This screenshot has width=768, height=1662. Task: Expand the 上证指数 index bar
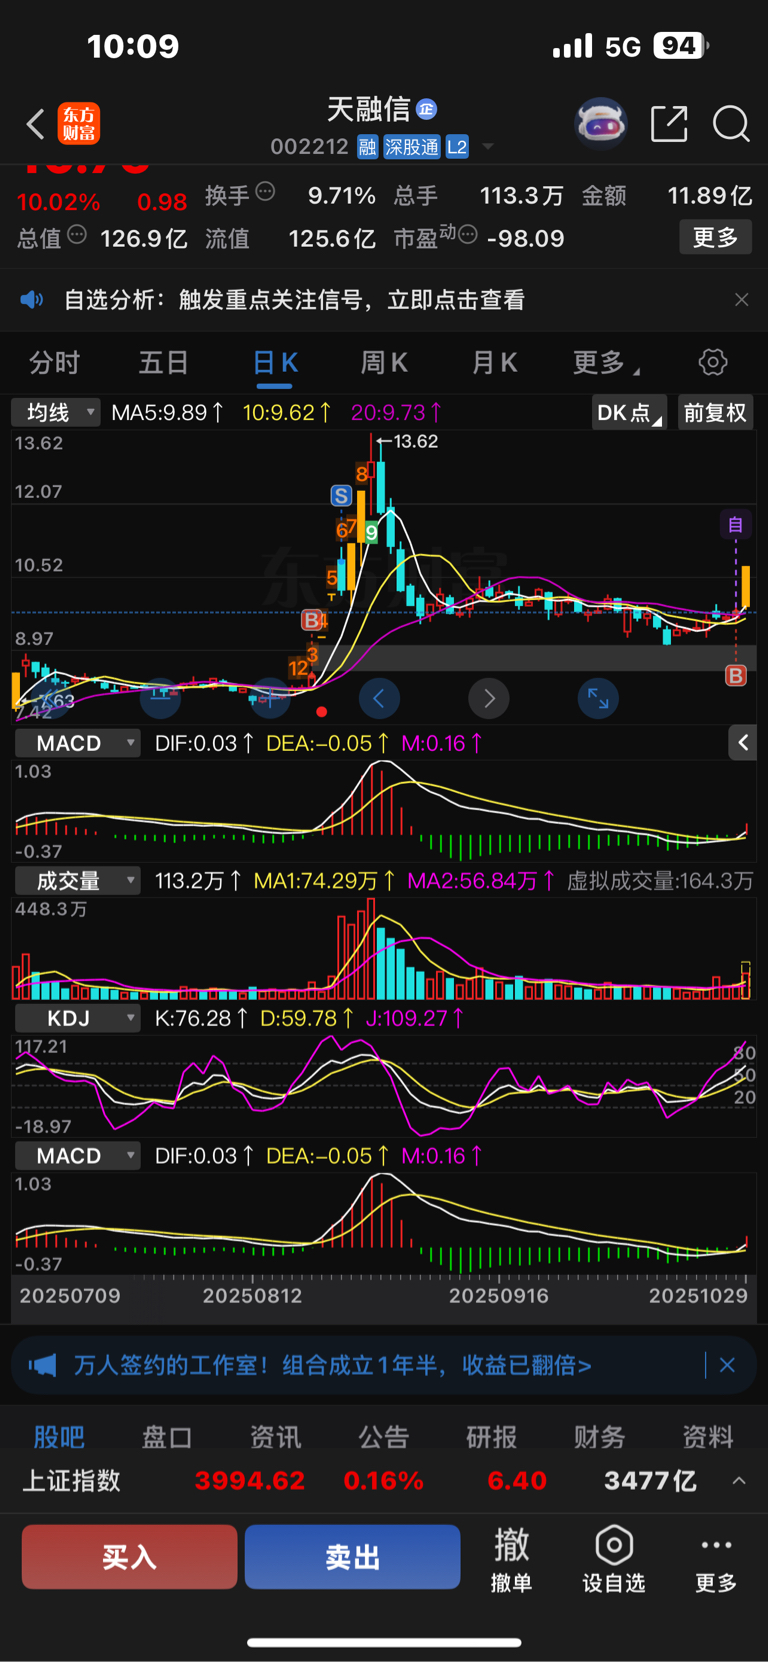739,1480
